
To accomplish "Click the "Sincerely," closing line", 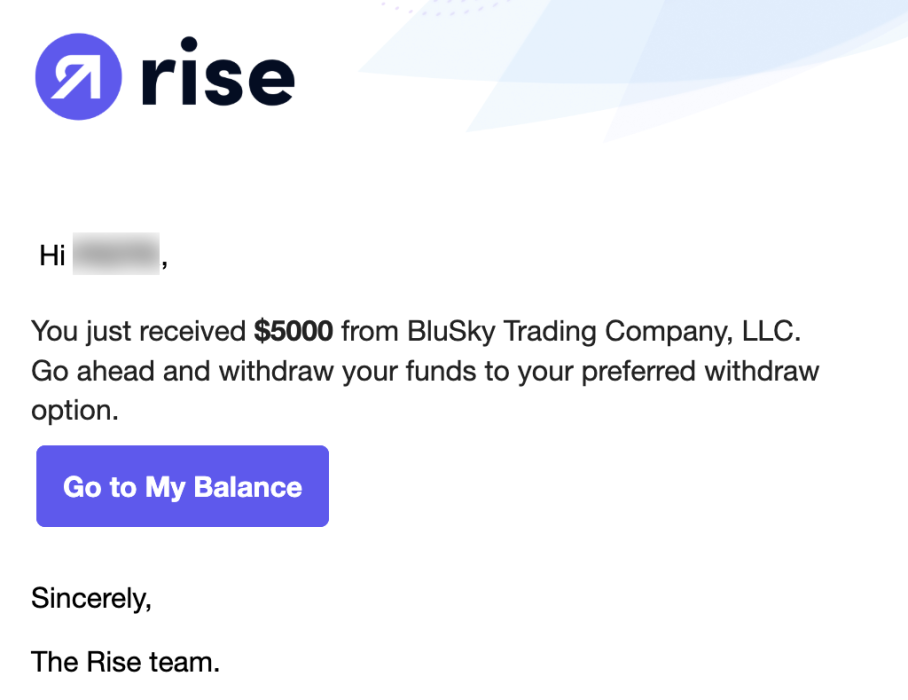I will [91, 598].
